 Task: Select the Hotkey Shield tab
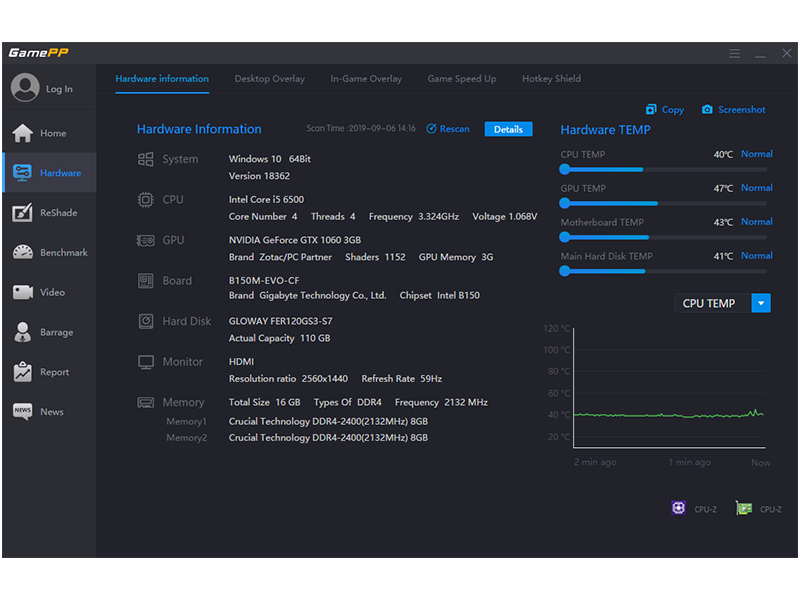tap(551, 79)
